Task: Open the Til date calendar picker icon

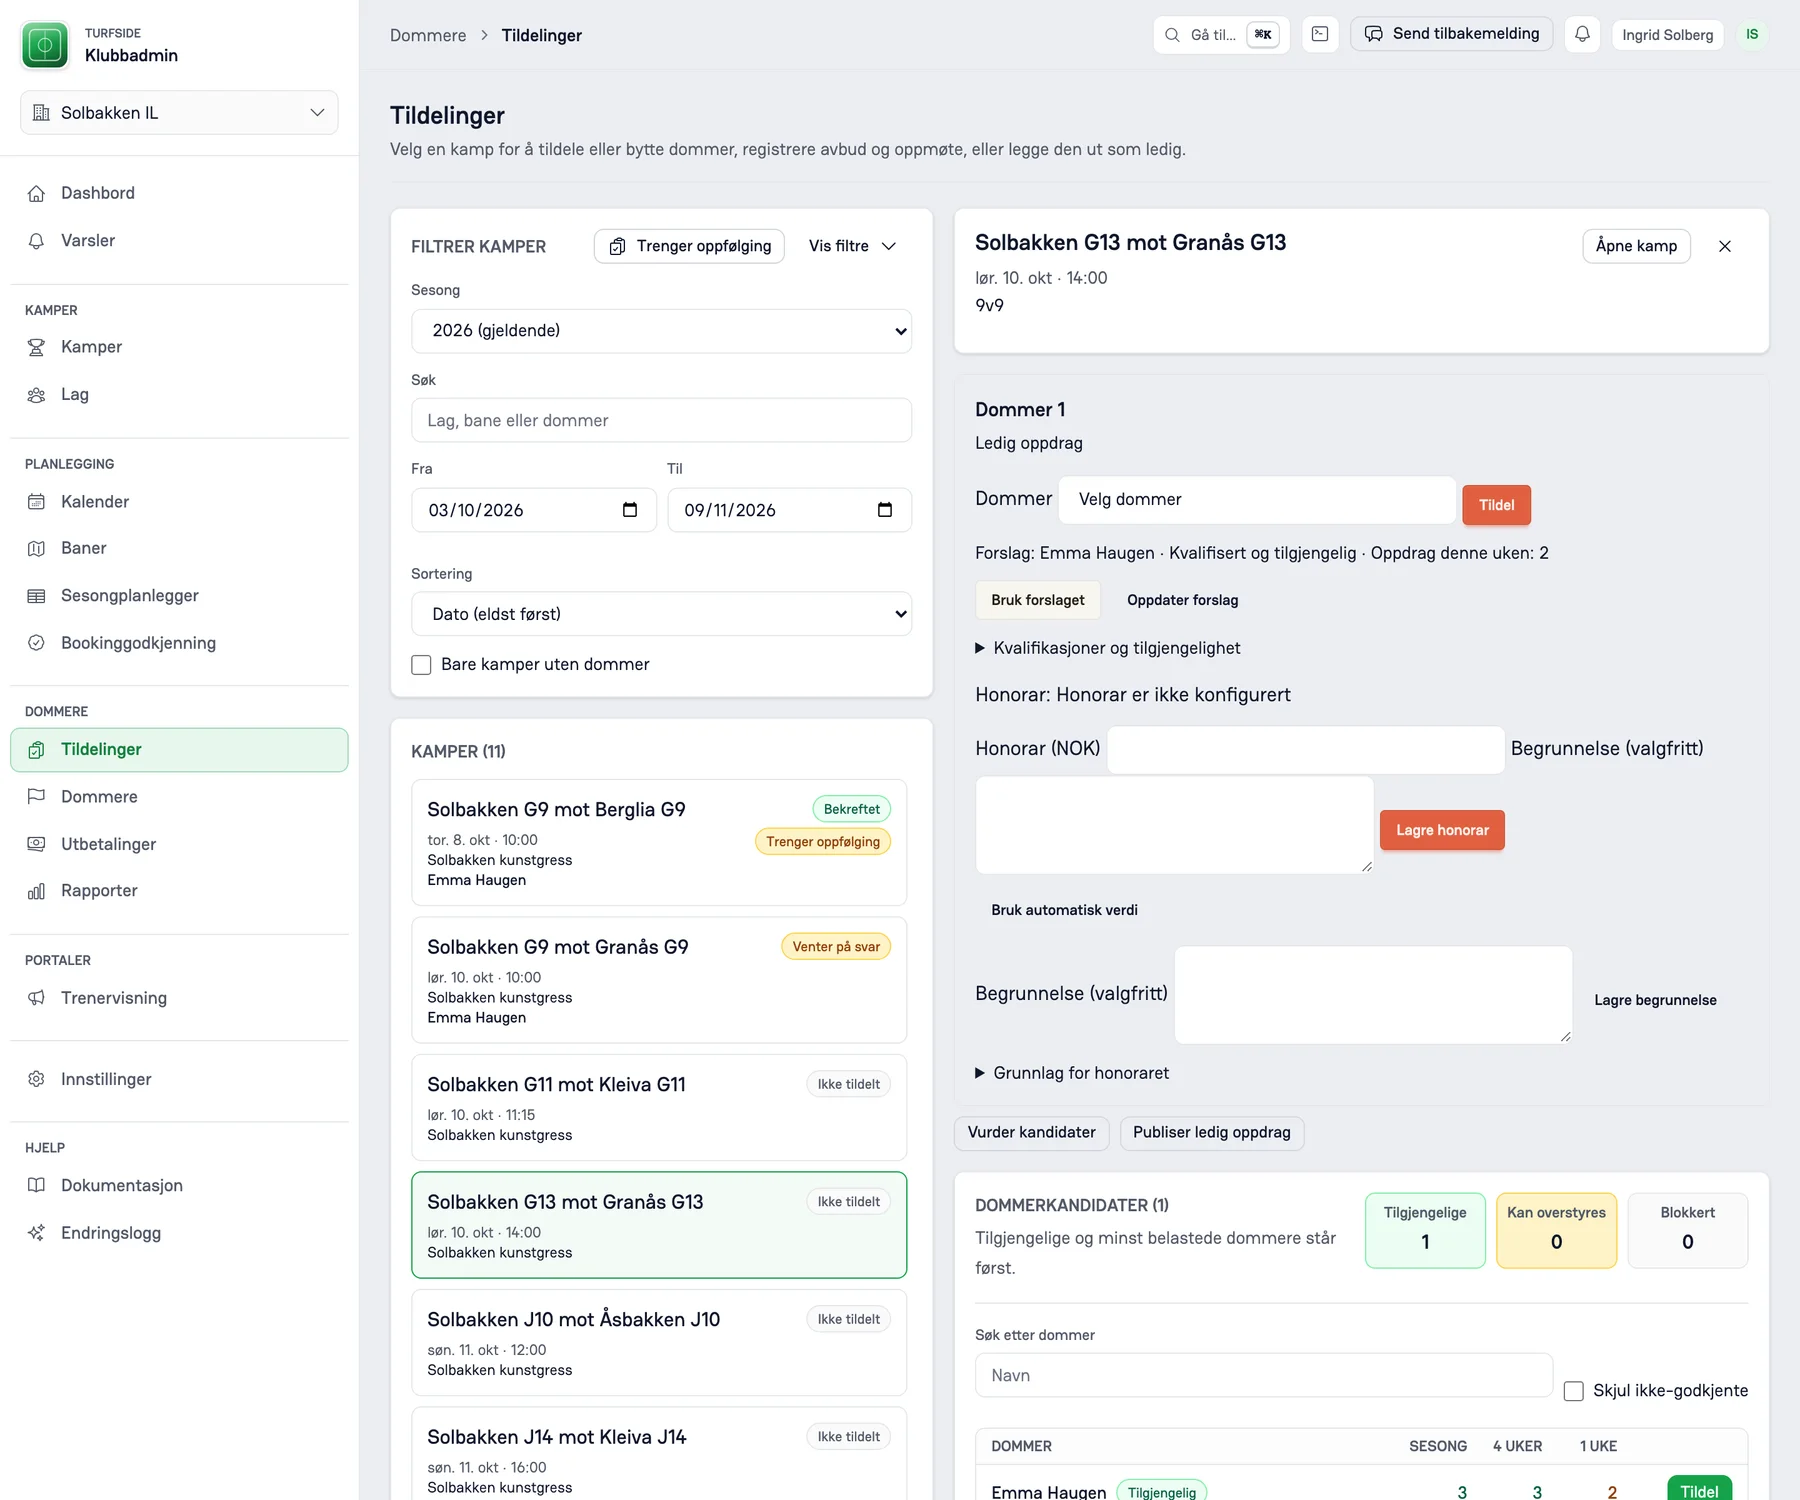Action: click(885, 510)
